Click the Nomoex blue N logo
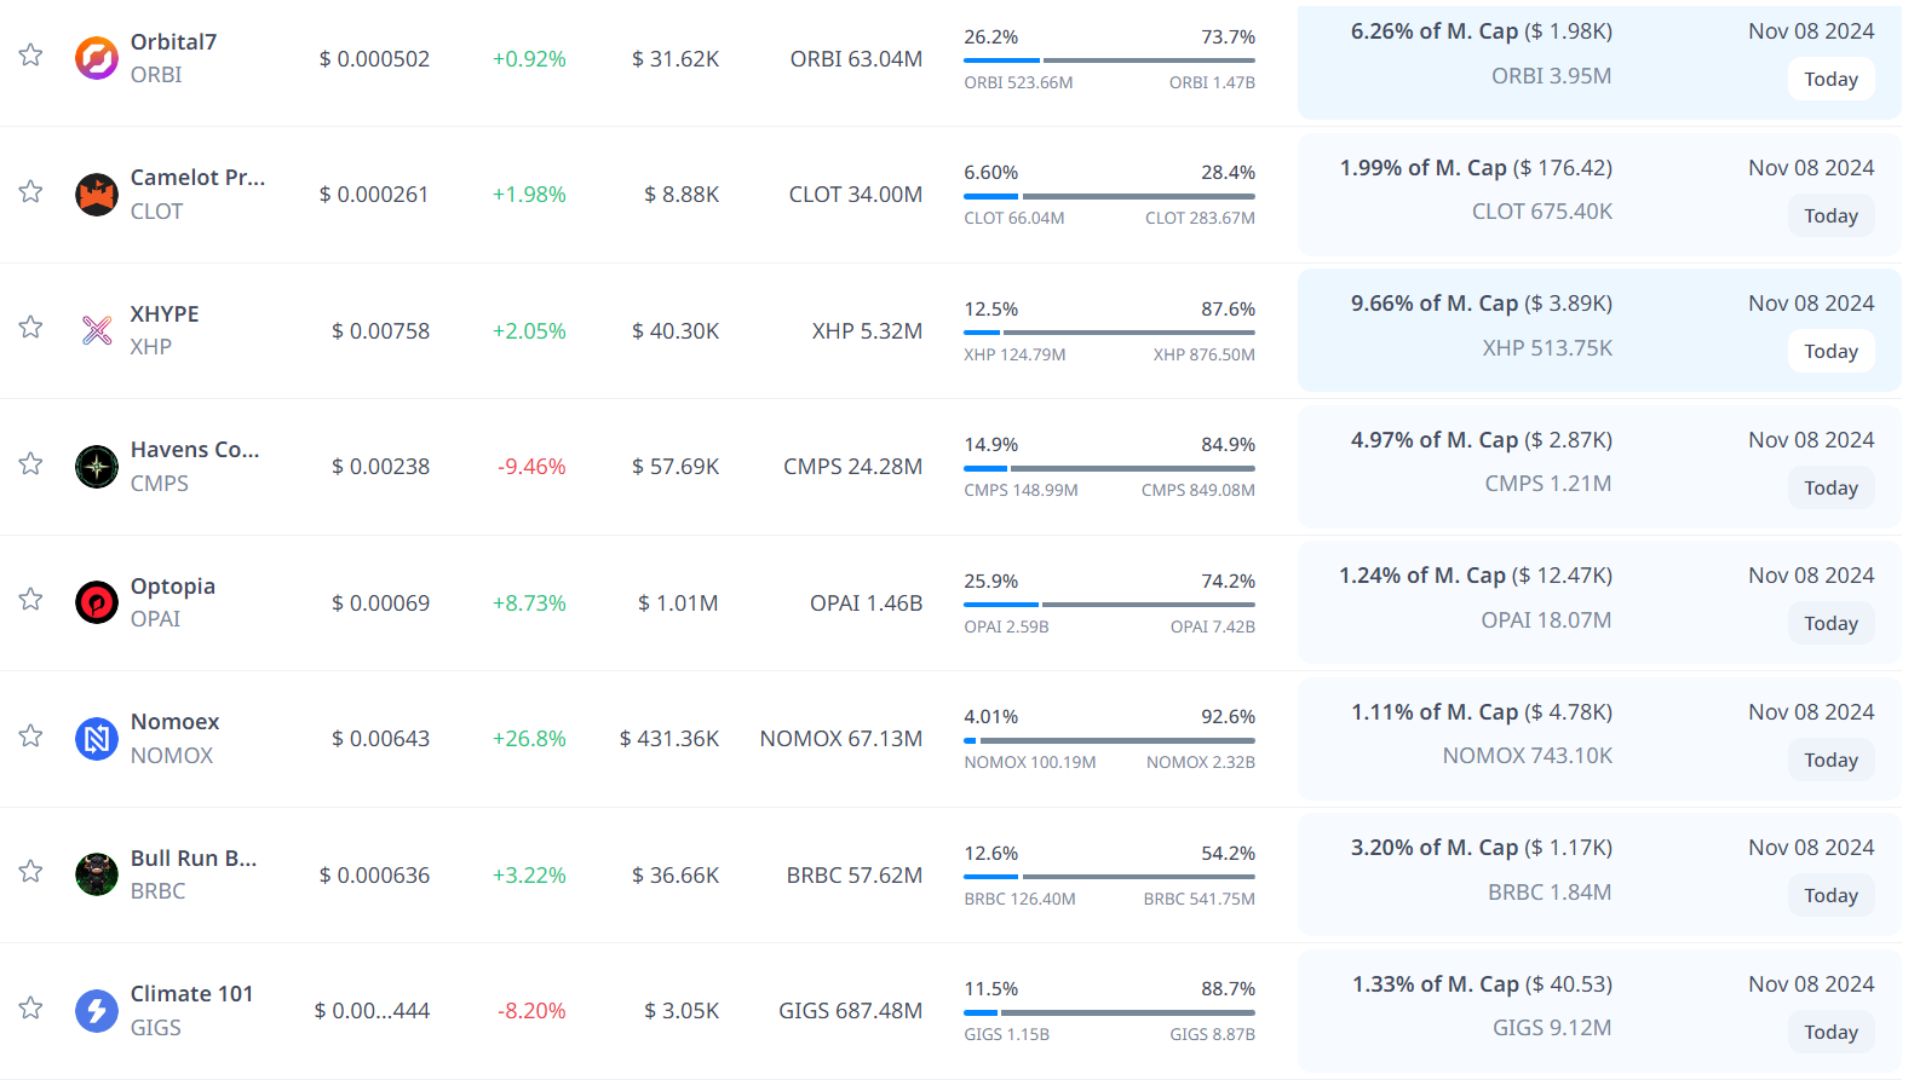The image size is (1920, 1080). coord(97,738)
